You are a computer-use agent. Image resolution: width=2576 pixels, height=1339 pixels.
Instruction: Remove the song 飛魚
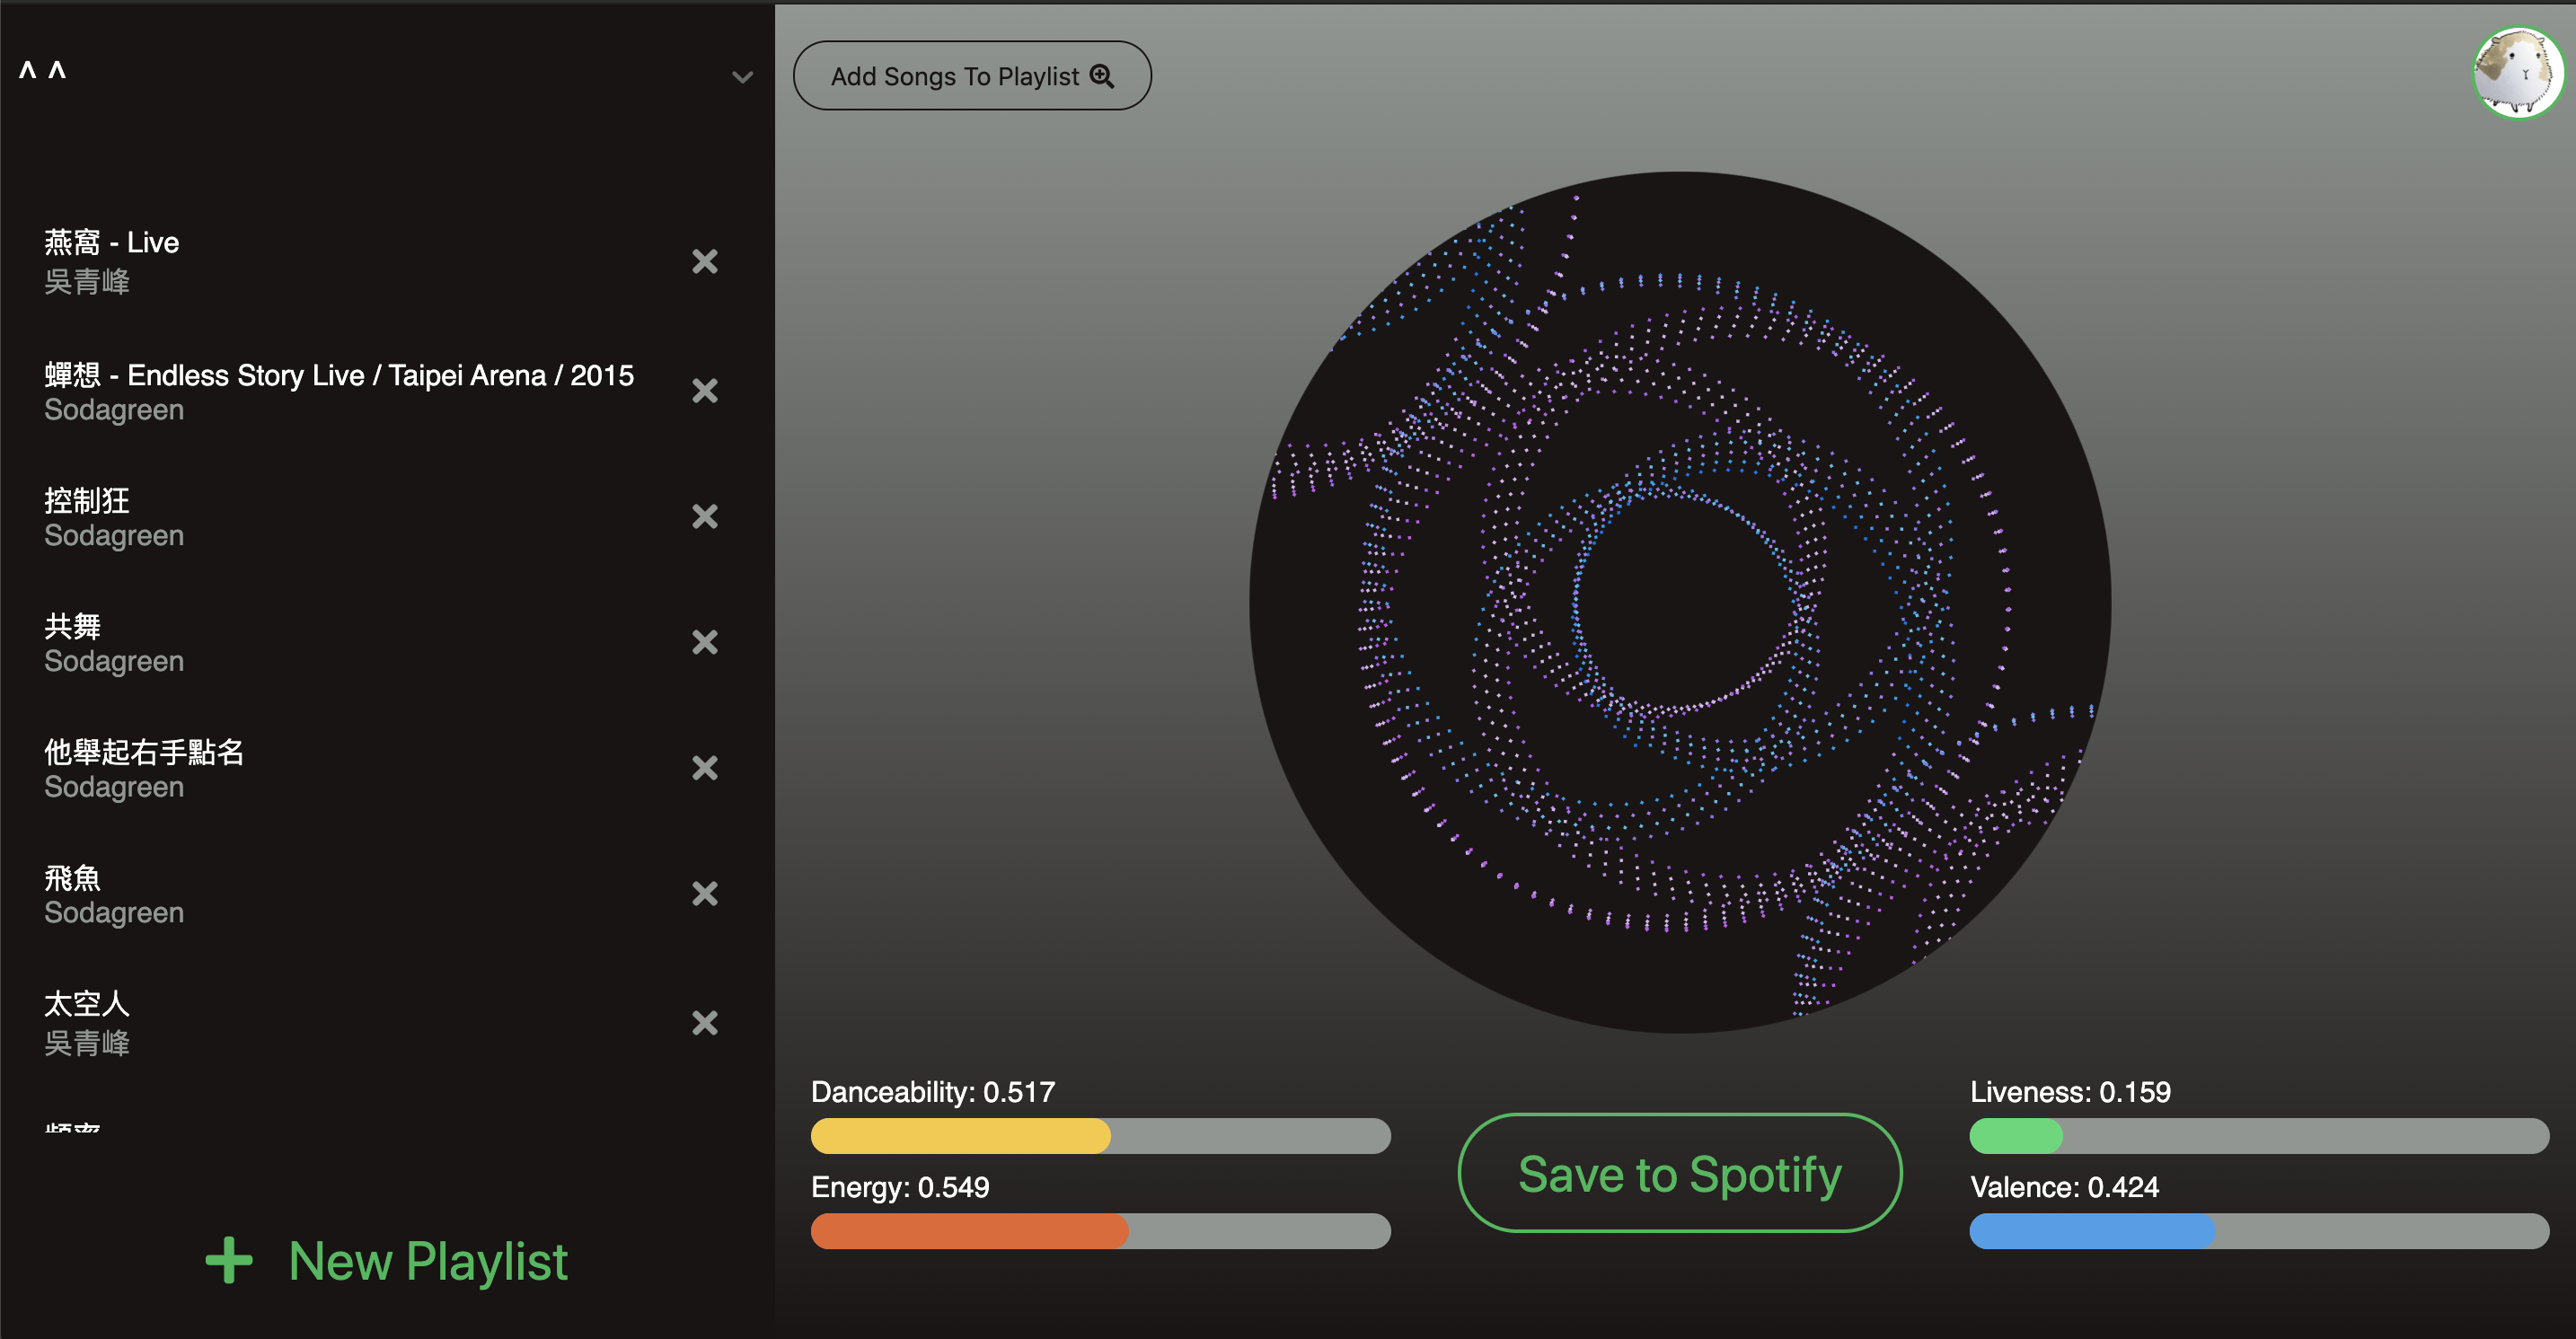(705, 894)
